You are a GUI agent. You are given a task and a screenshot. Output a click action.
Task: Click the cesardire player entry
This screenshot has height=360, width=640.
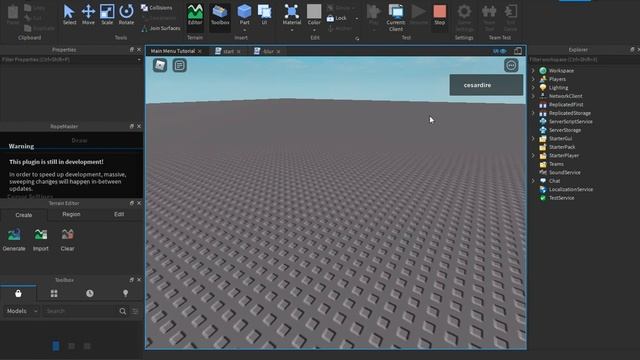coord(486,85)
